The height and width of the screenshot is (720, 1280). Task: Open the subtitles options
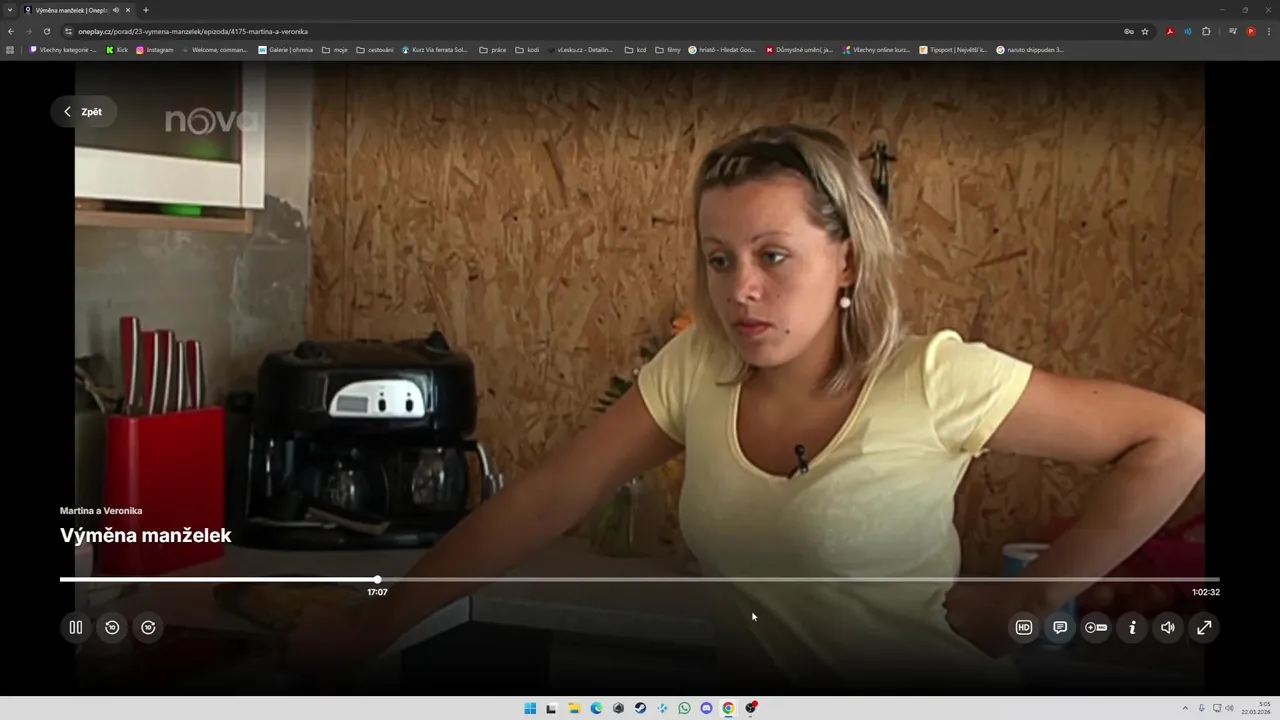[x=1060, y=627]
